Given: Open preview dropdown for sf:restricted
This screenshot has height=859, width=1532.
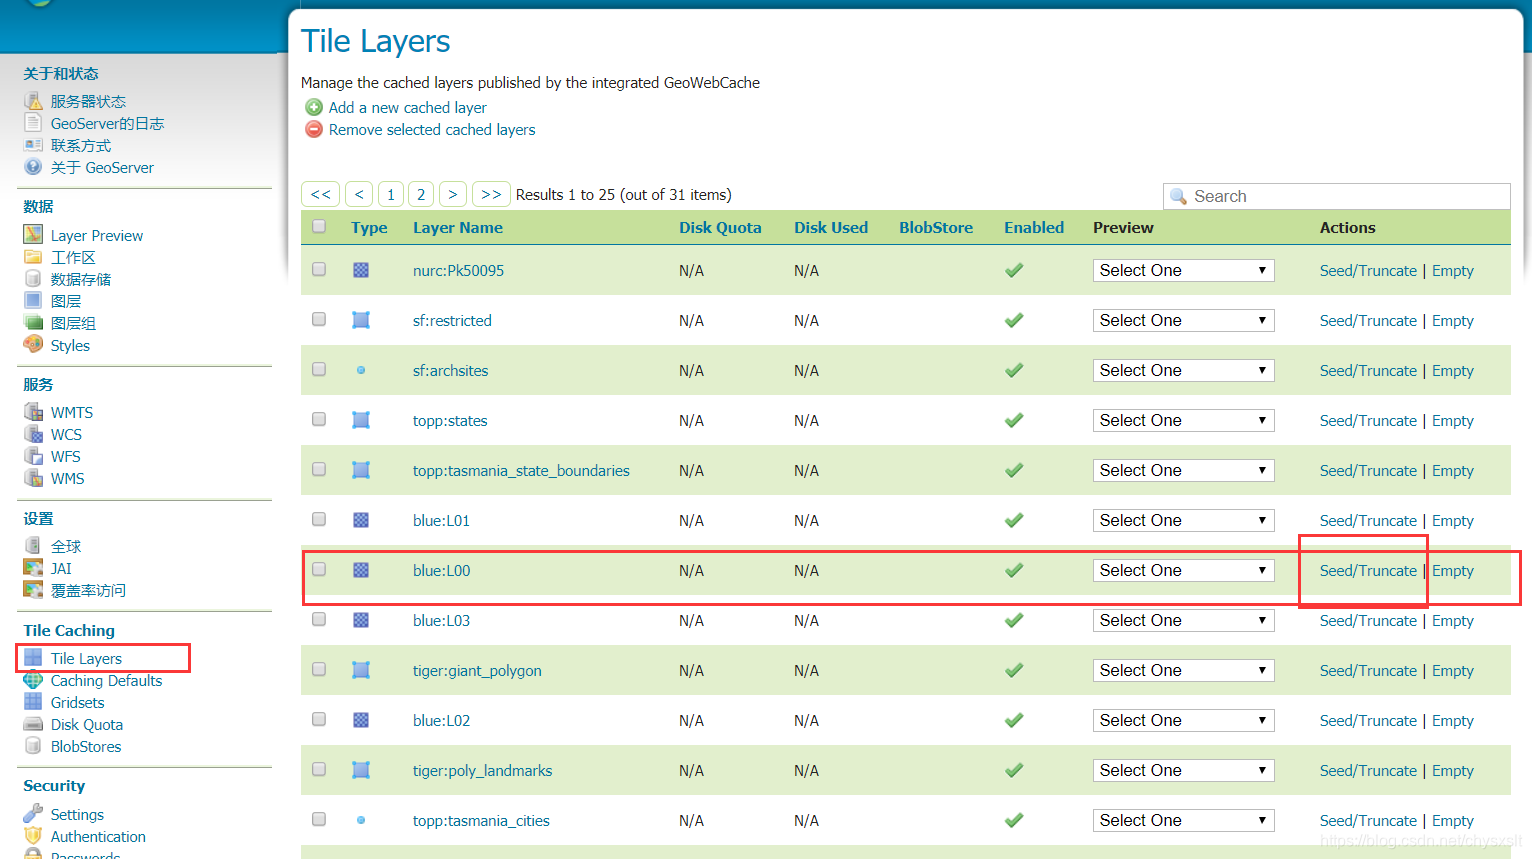Looking at the screenshot, I should coord(1183,320).
